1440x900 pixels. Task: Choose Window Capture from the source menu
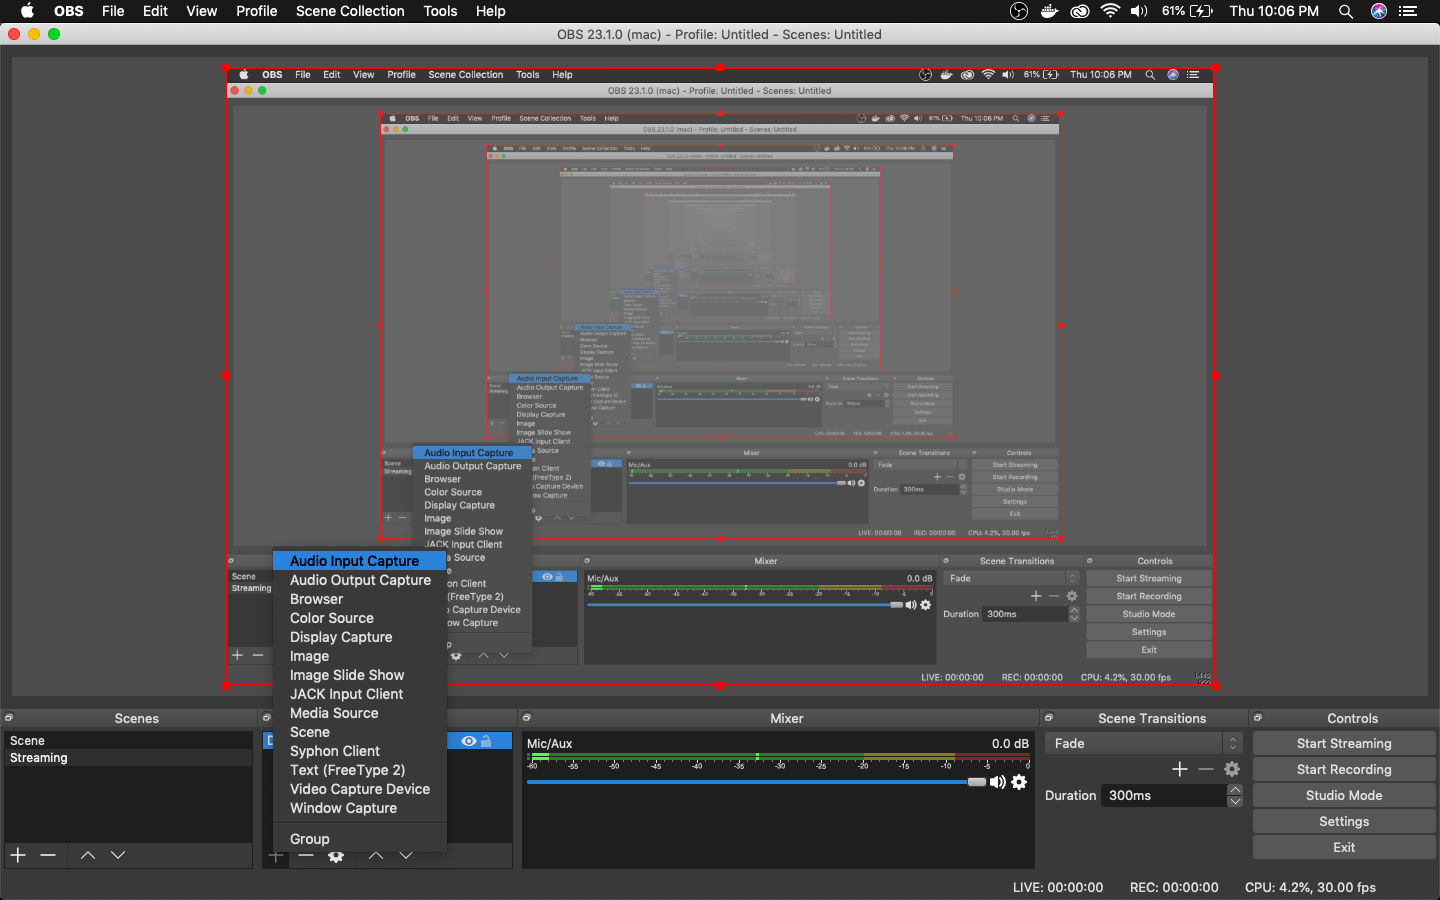tap(360, 808)
